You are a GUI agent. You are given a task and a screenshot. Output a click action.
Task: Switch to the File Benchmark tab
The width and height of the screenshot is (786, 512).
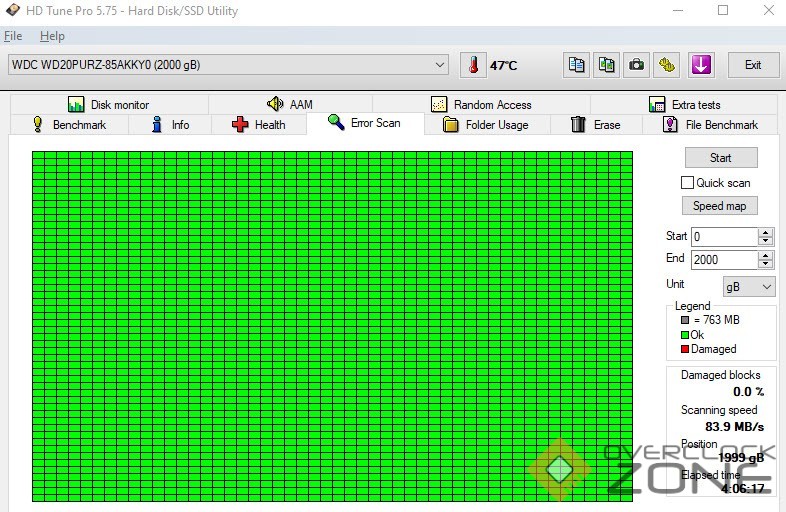pos(710,124)
